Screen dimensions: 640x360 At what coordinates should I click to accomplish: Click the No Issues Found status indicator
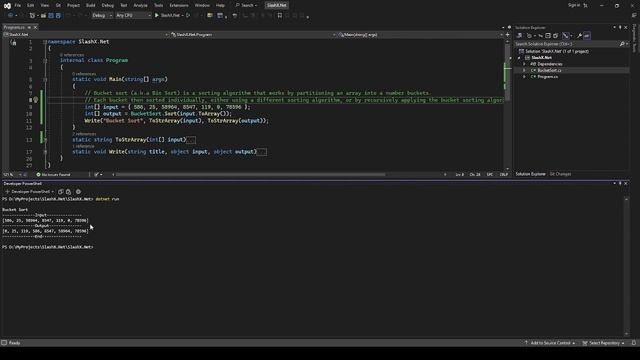[x=53, y=175]
